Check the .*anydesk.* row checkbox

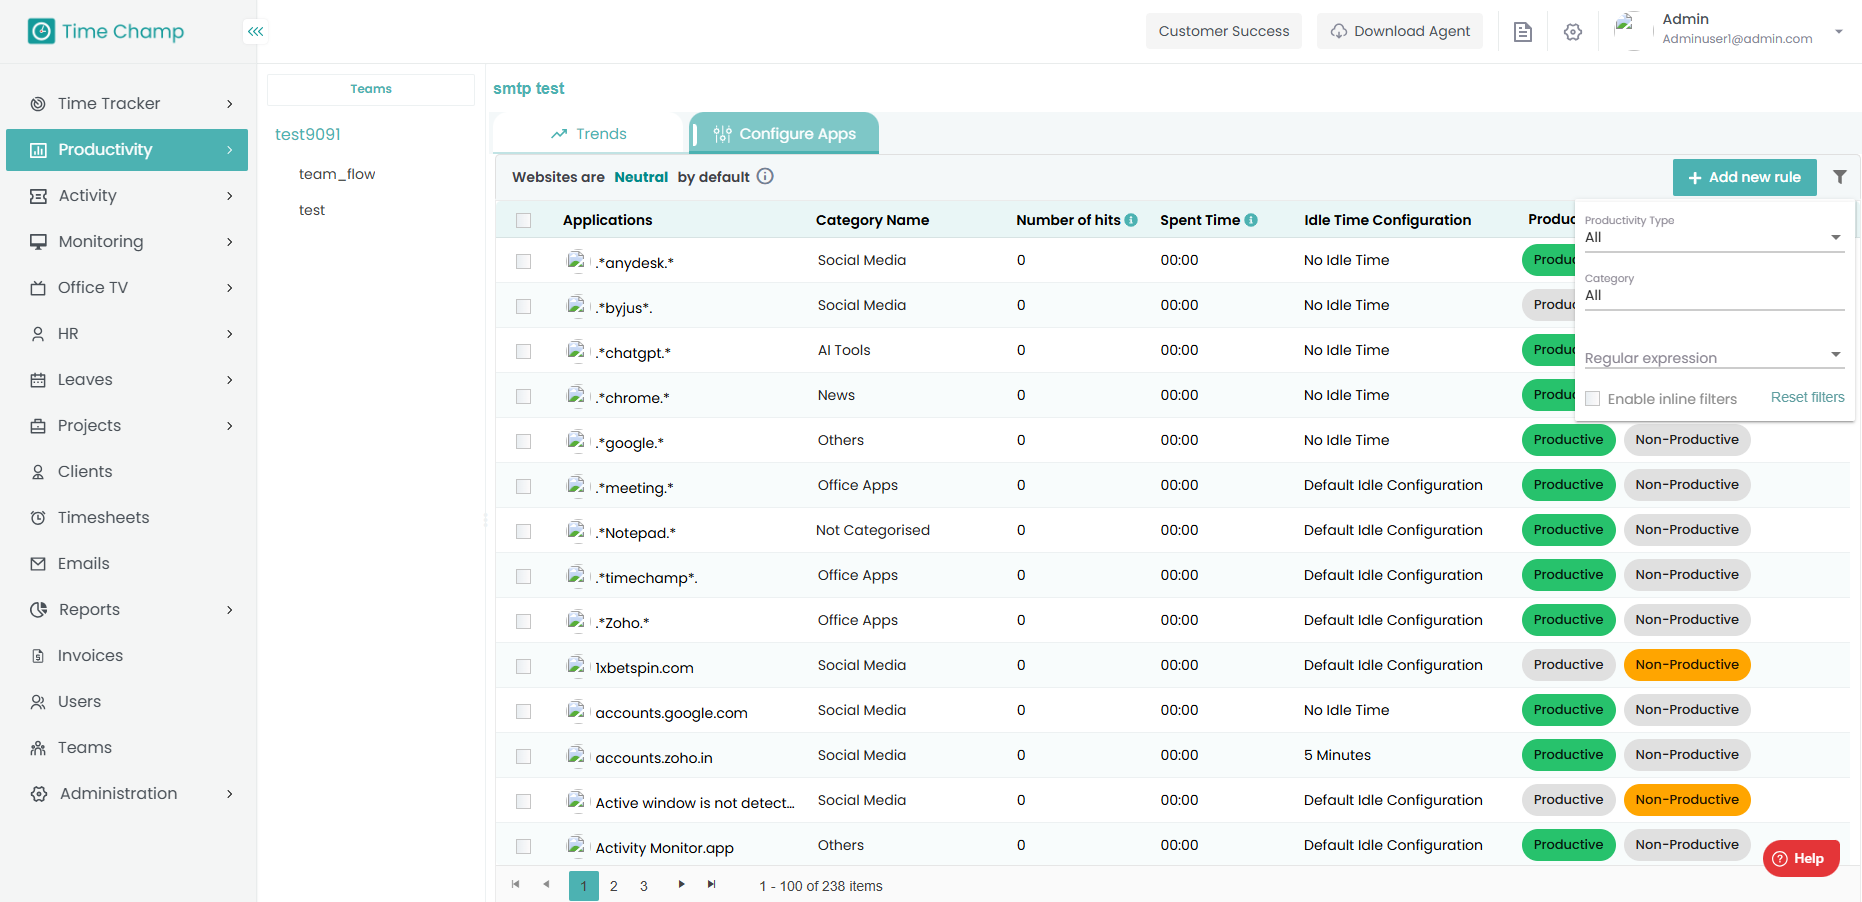tap(523, 261)
